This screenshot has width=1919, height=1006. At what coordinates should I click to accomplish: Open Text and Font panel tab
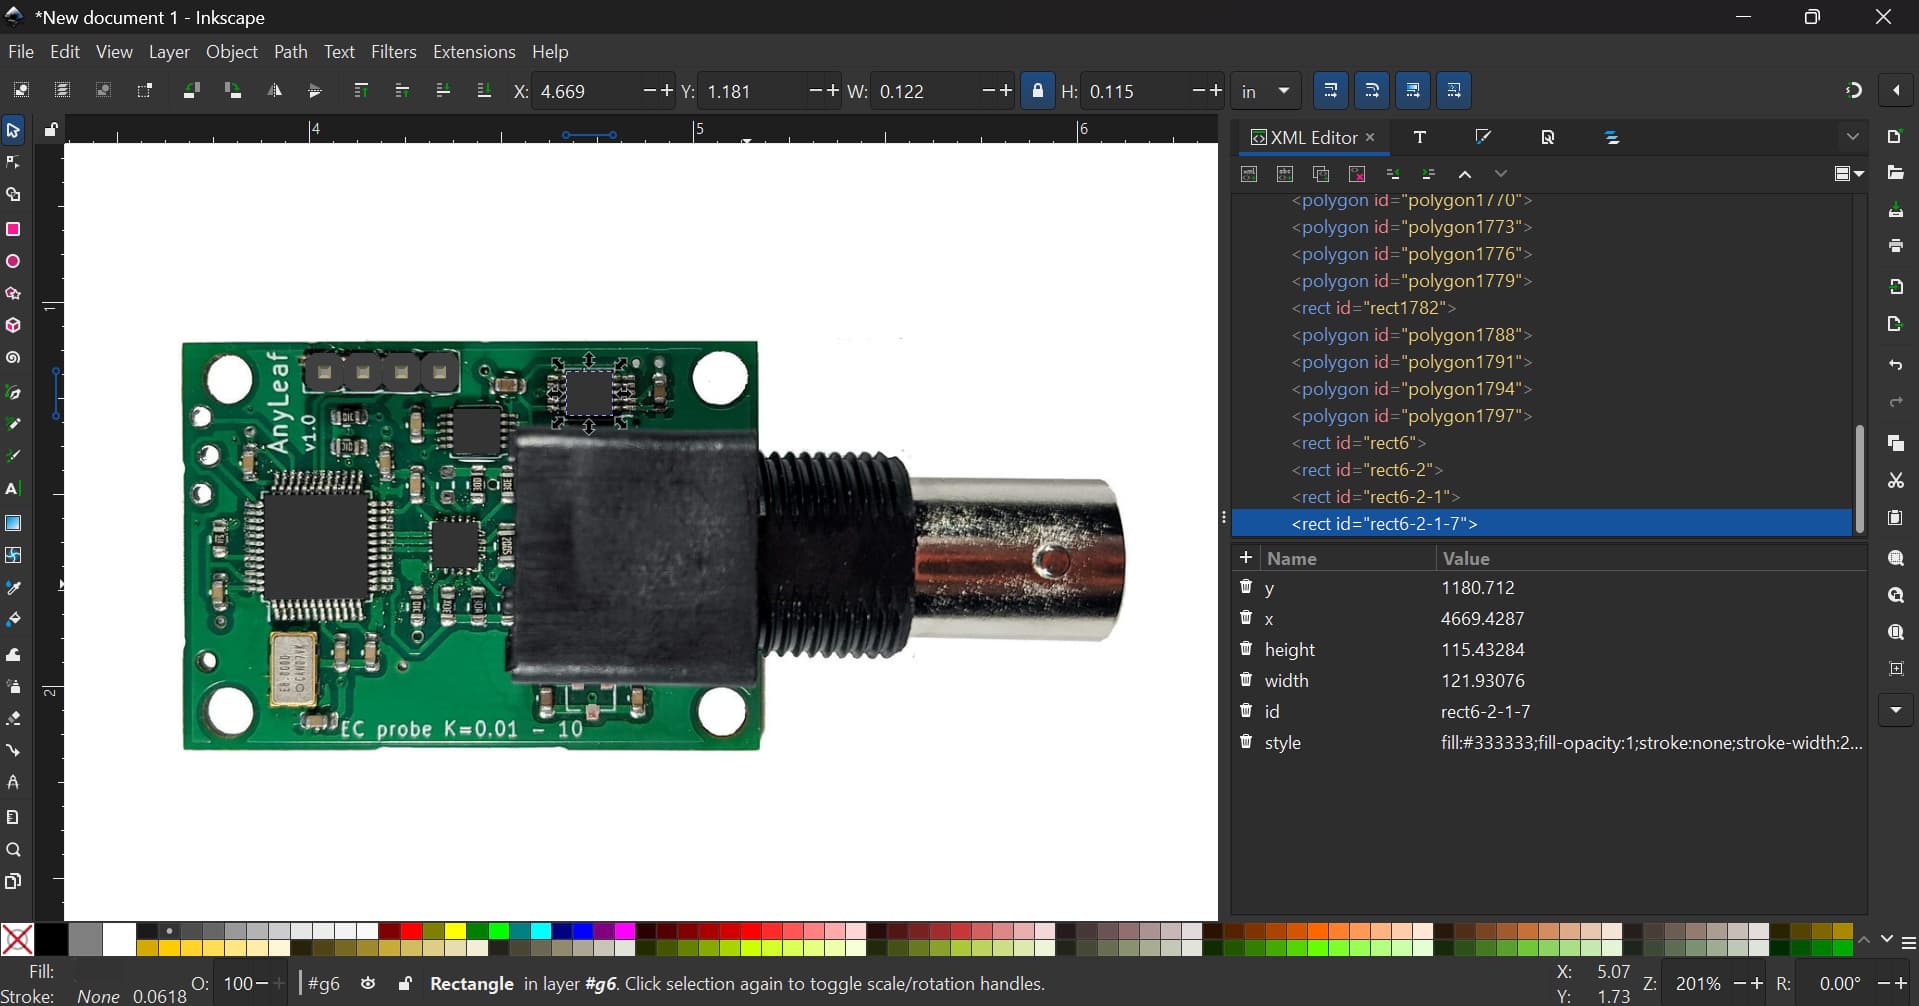(1420, 137)
